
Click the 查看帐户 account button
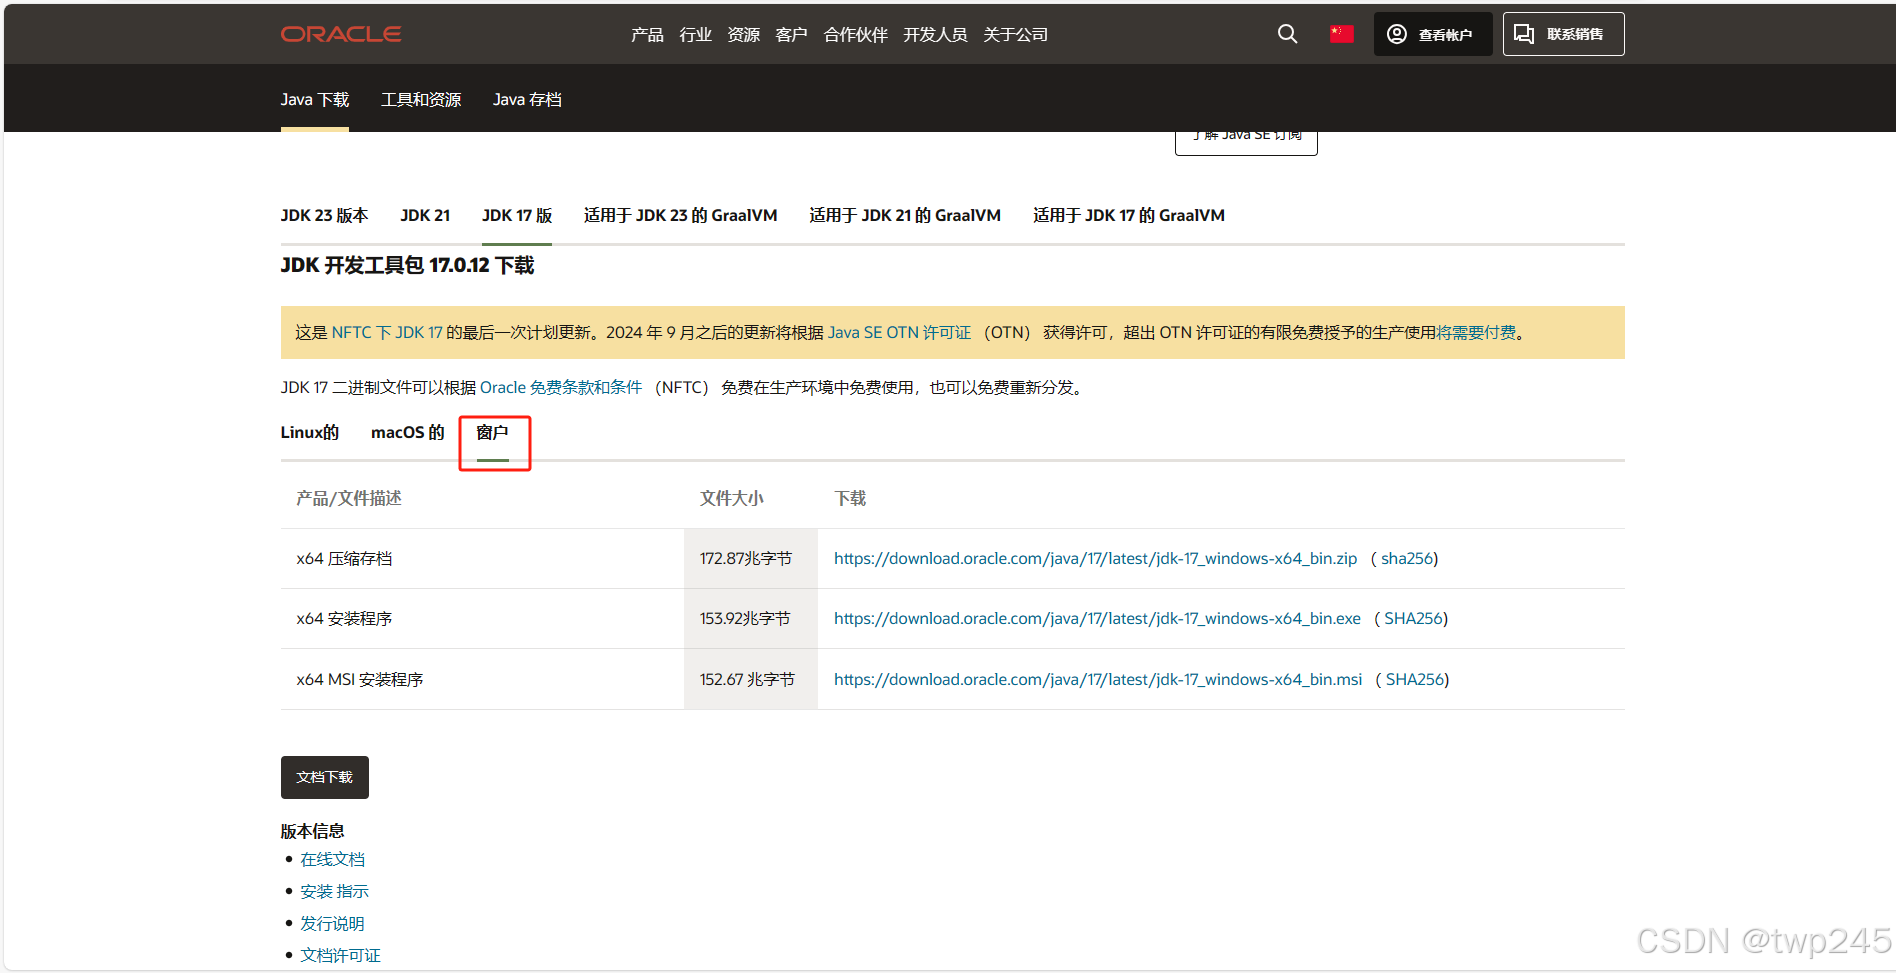coord(1432,34)
